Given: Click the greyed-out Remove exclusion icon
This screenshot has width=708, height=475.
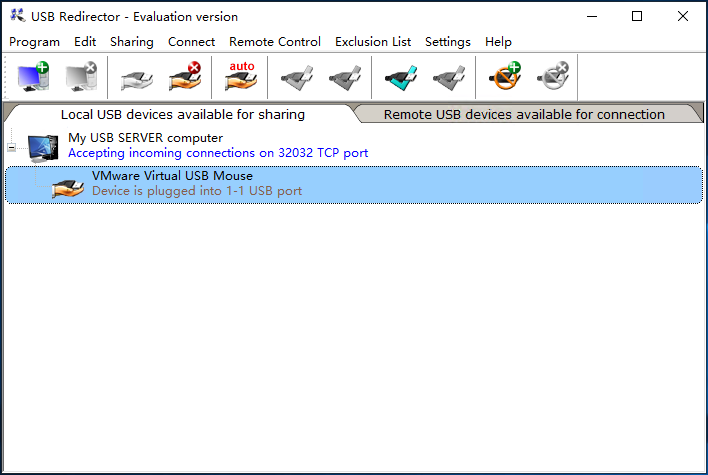Looking at the screenshot, I should point(553,76).
